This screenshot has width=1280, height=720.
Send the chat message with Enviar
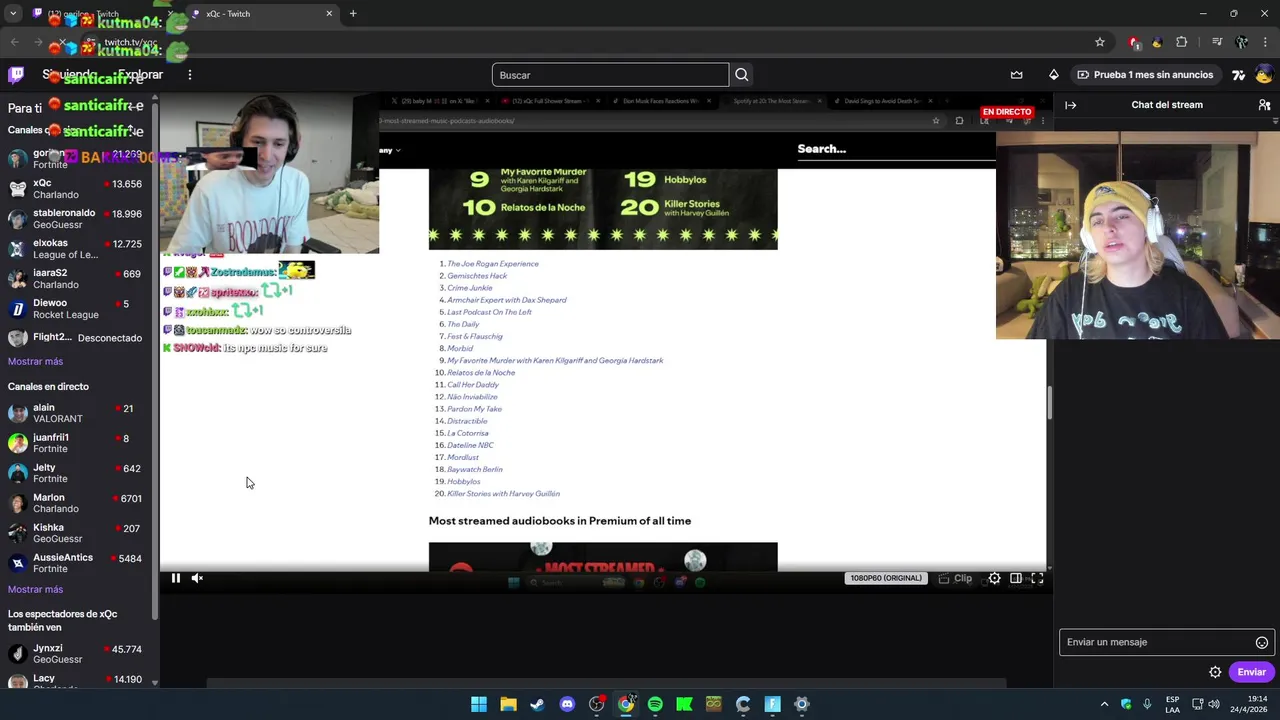1251,672
